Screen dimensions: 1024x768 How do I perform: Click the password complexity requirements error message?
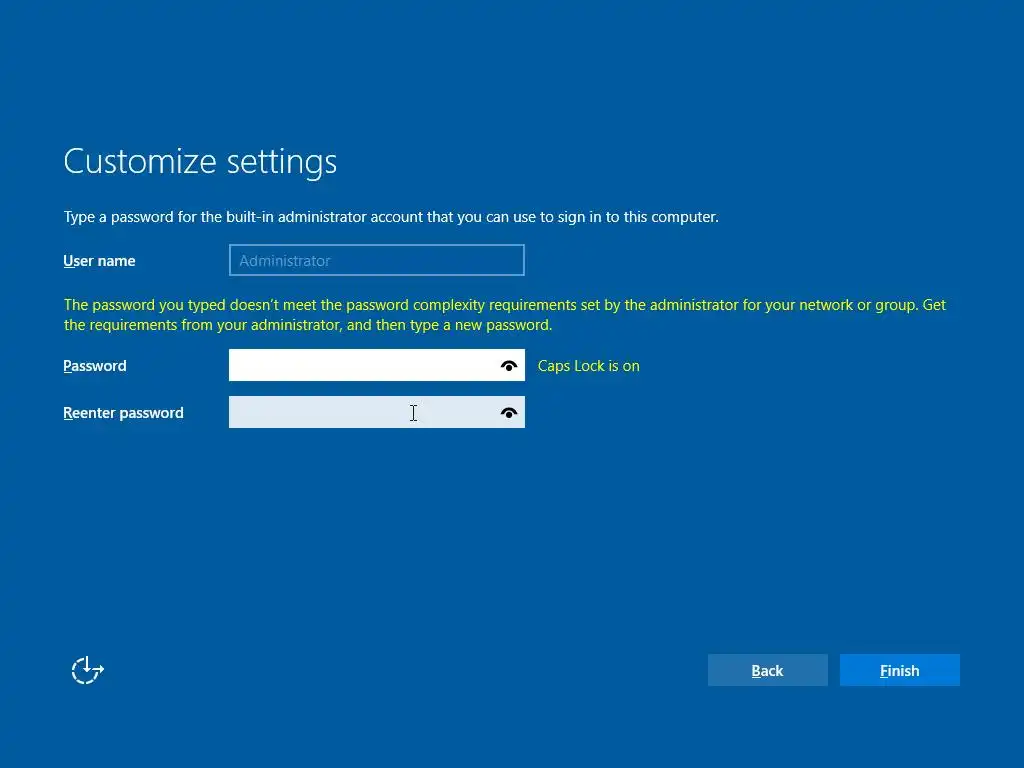point(505,315)
